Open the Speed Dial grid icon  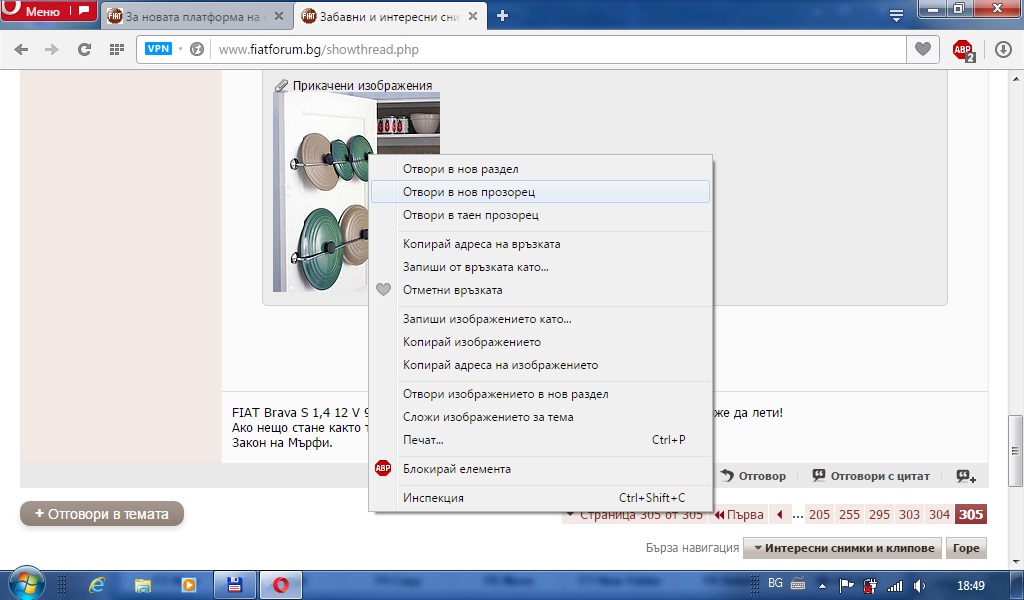pyautogui.click(x=116, y=49)
